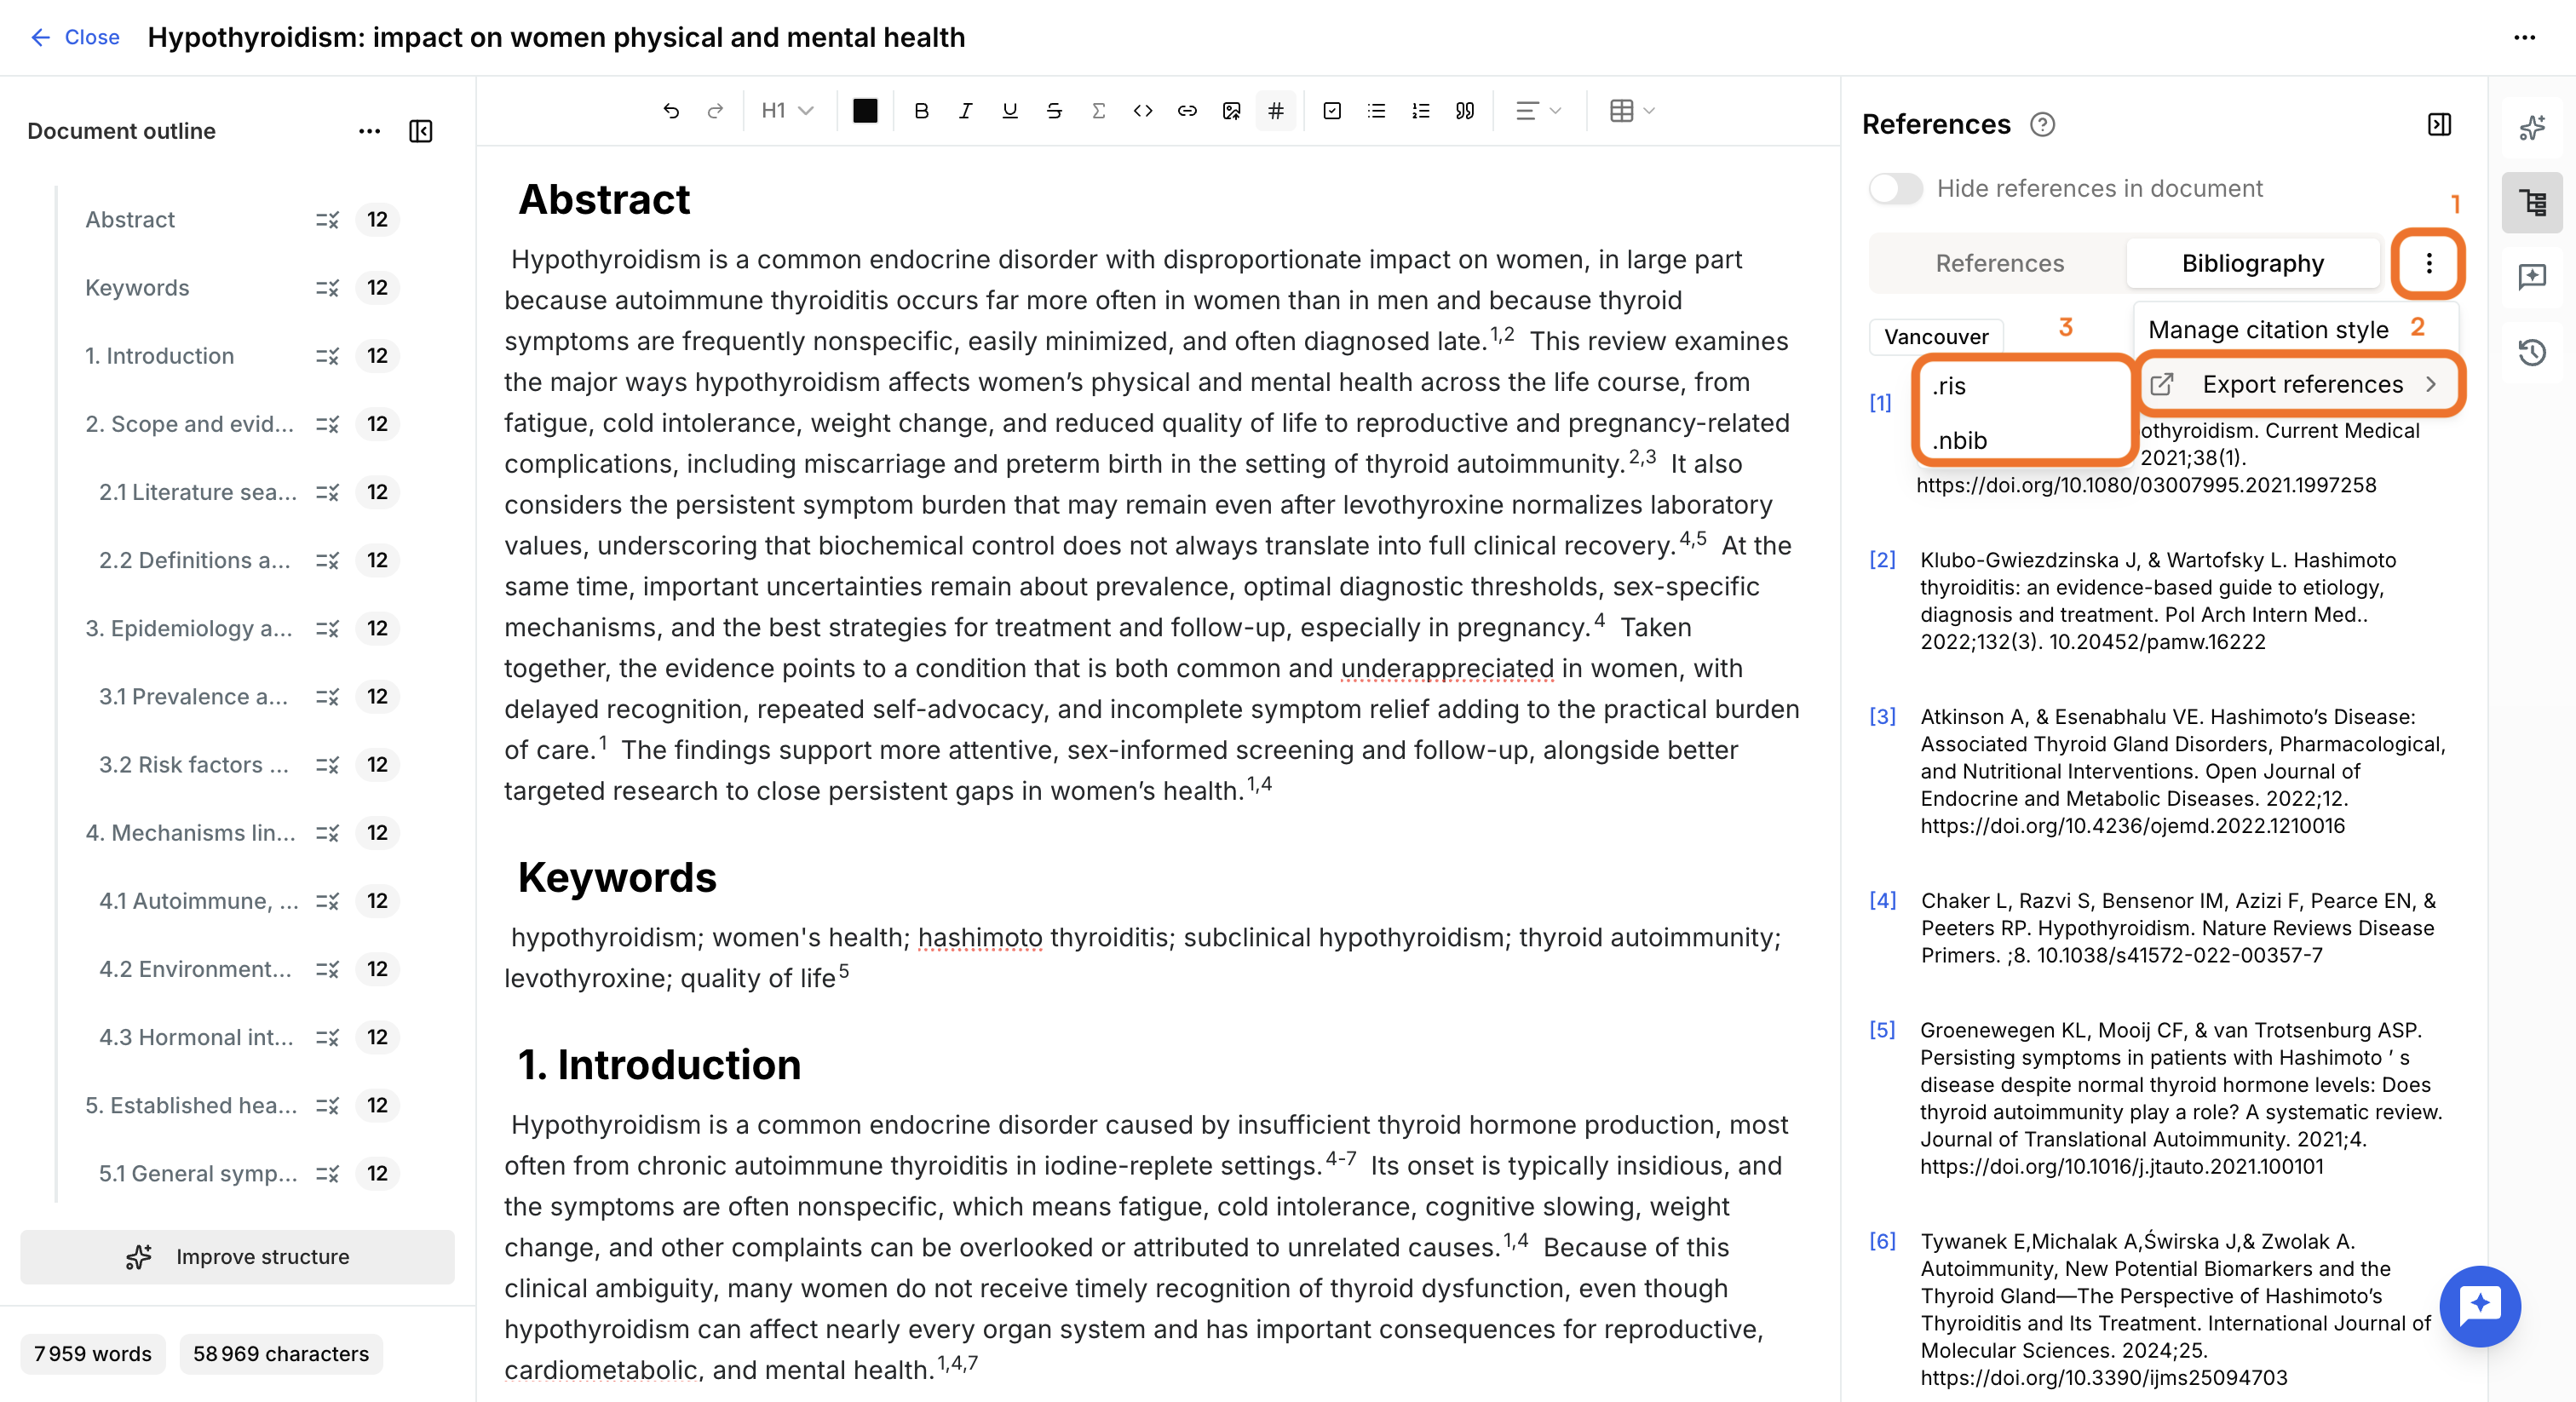The height and width of the screenshot is (1402, 2576).
Task: Apply bold formatting from toolbar
Action: (x=921, y=111)
